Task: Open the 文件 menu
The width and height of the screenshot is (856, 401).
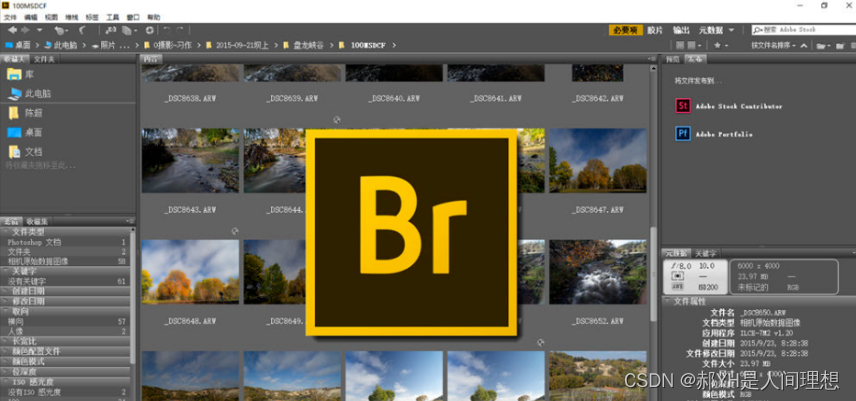Action: pyautogui.click(x=10, y=17)
